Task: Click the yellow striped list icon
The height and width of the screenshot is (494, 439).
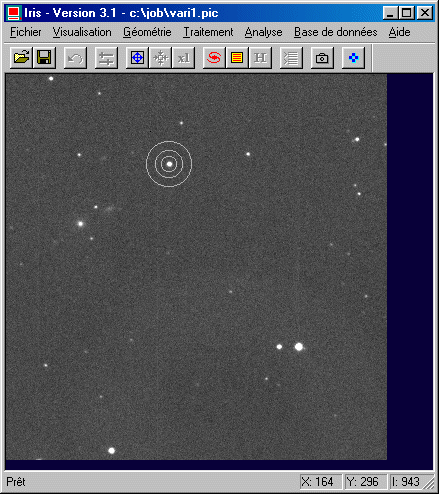Action: coord(237,58)
